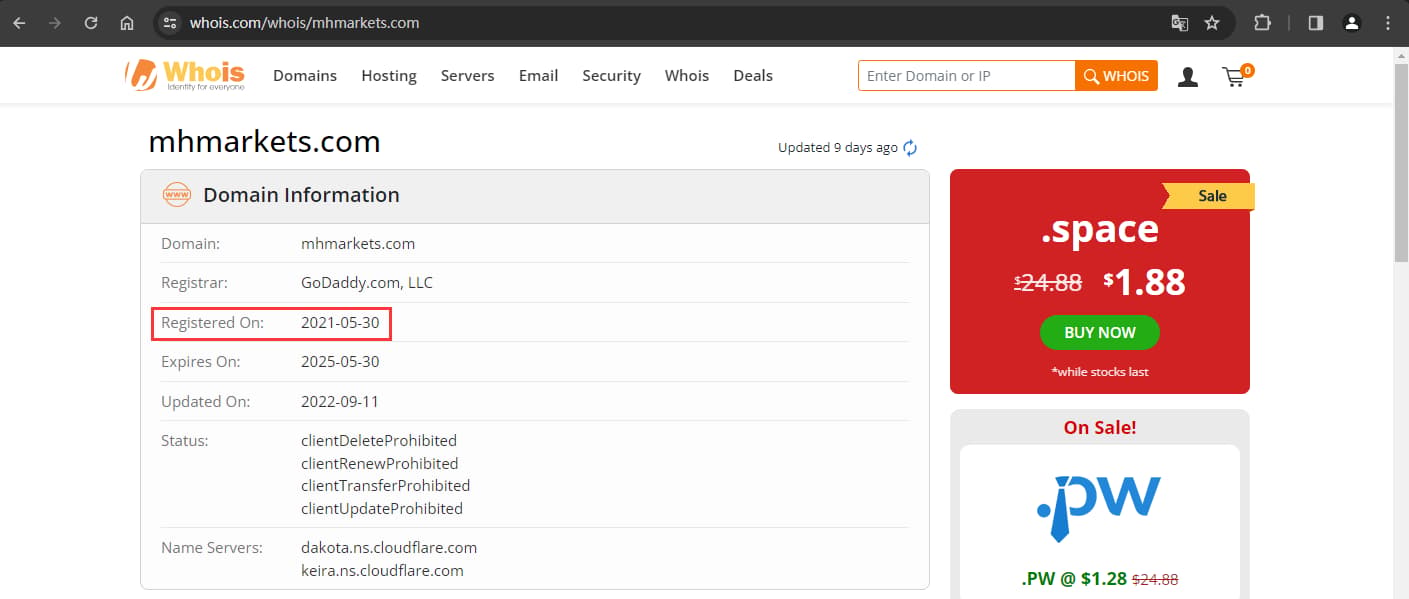Viewport: 1409px width, 599px height.
Task: Click the Whois logo
Action: click(x=185, y=75)
